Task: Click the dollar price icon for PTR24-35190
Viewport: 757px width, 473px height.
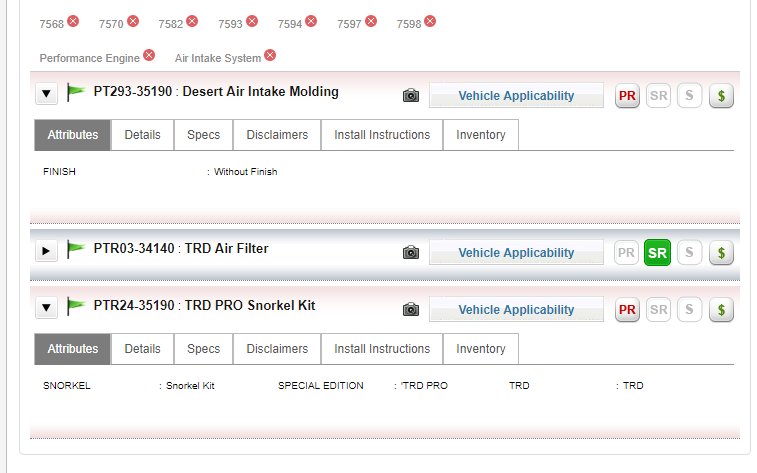Action: coord(721,309)
